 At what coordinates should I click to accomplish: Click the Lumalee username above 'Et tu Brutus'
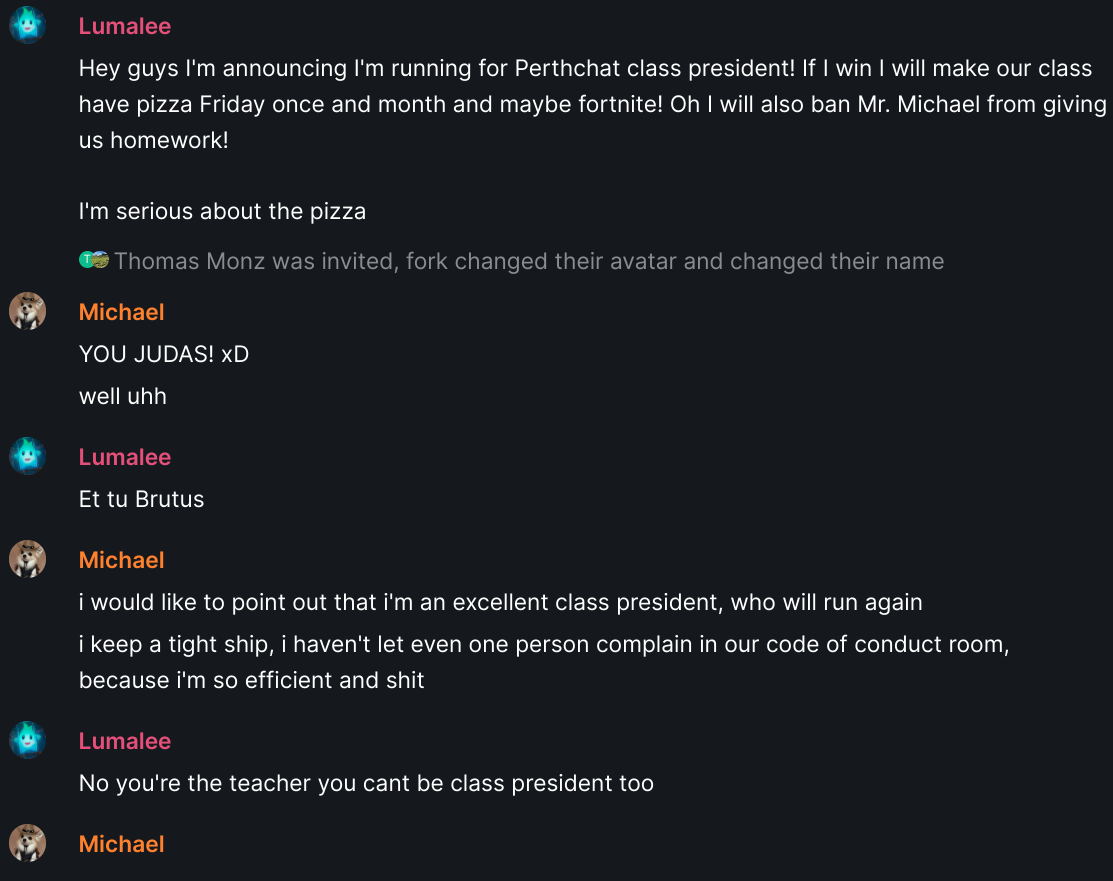click(125, 457)
